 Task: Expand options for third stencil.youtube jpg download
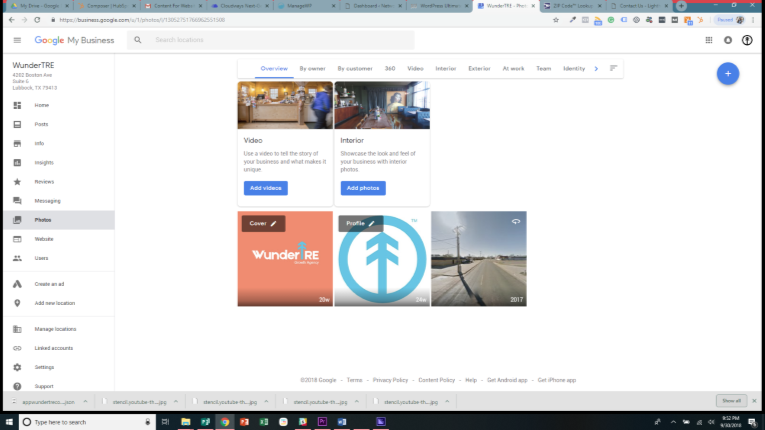tap(357, 402)
